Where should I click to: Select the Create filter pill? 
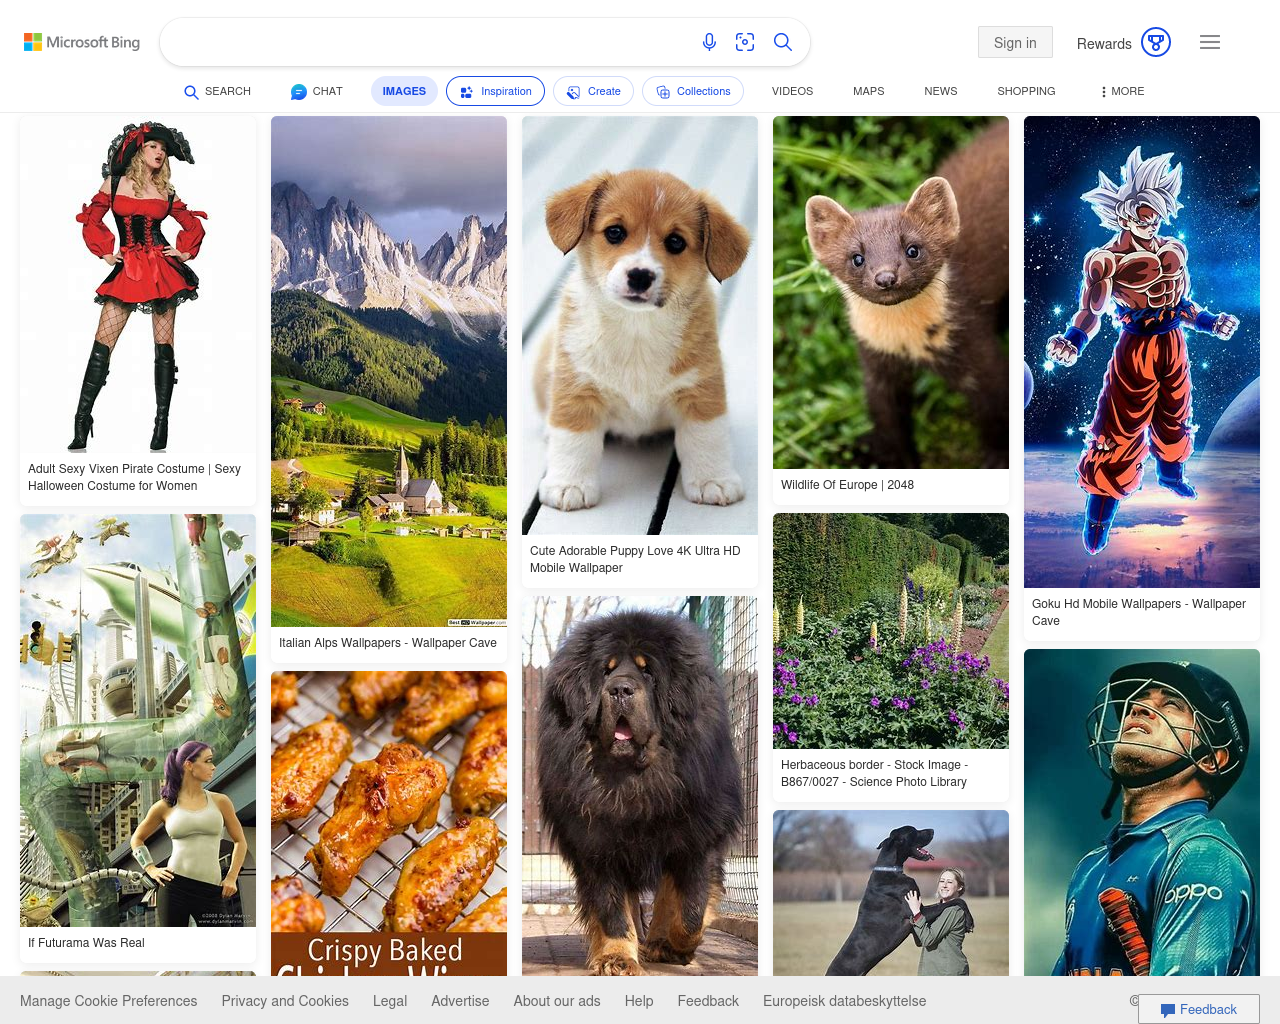click(x=593, y=91)
